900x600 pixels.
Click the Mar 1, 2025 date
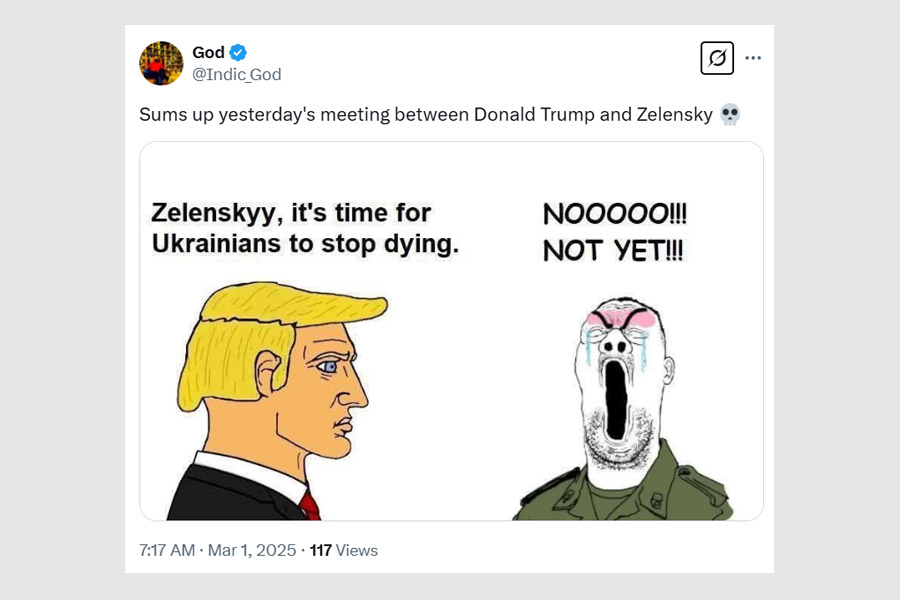(x=250, y=550)
